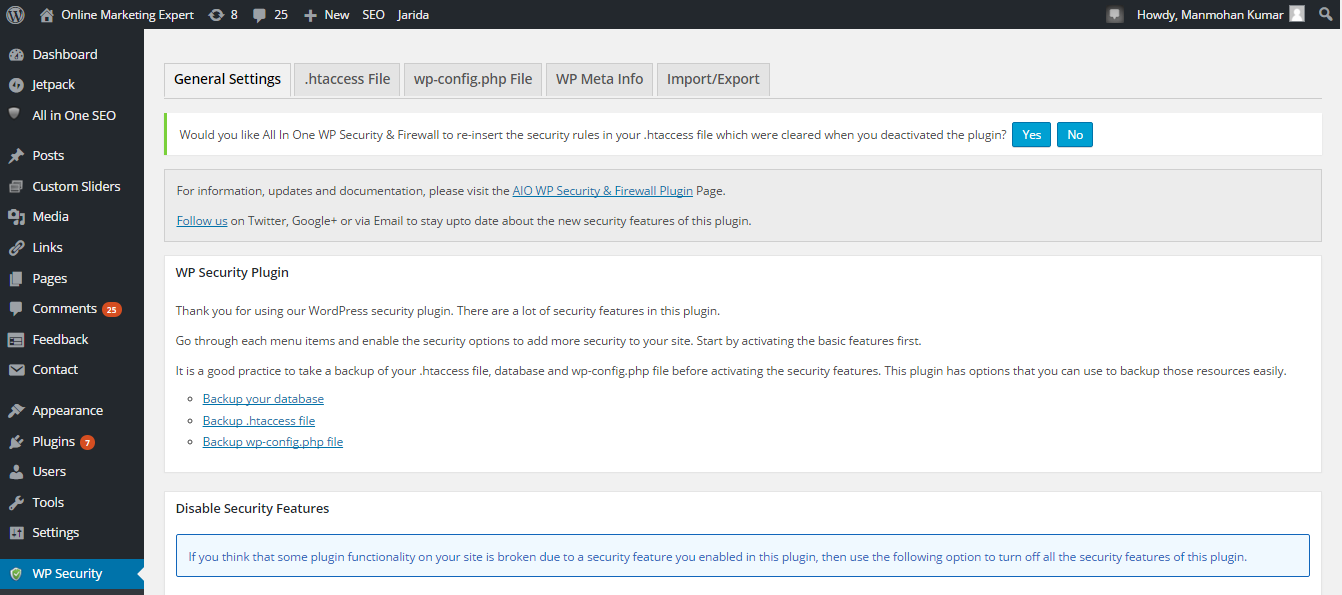Confirm with the Yes button

click(x=1031, y=135)
